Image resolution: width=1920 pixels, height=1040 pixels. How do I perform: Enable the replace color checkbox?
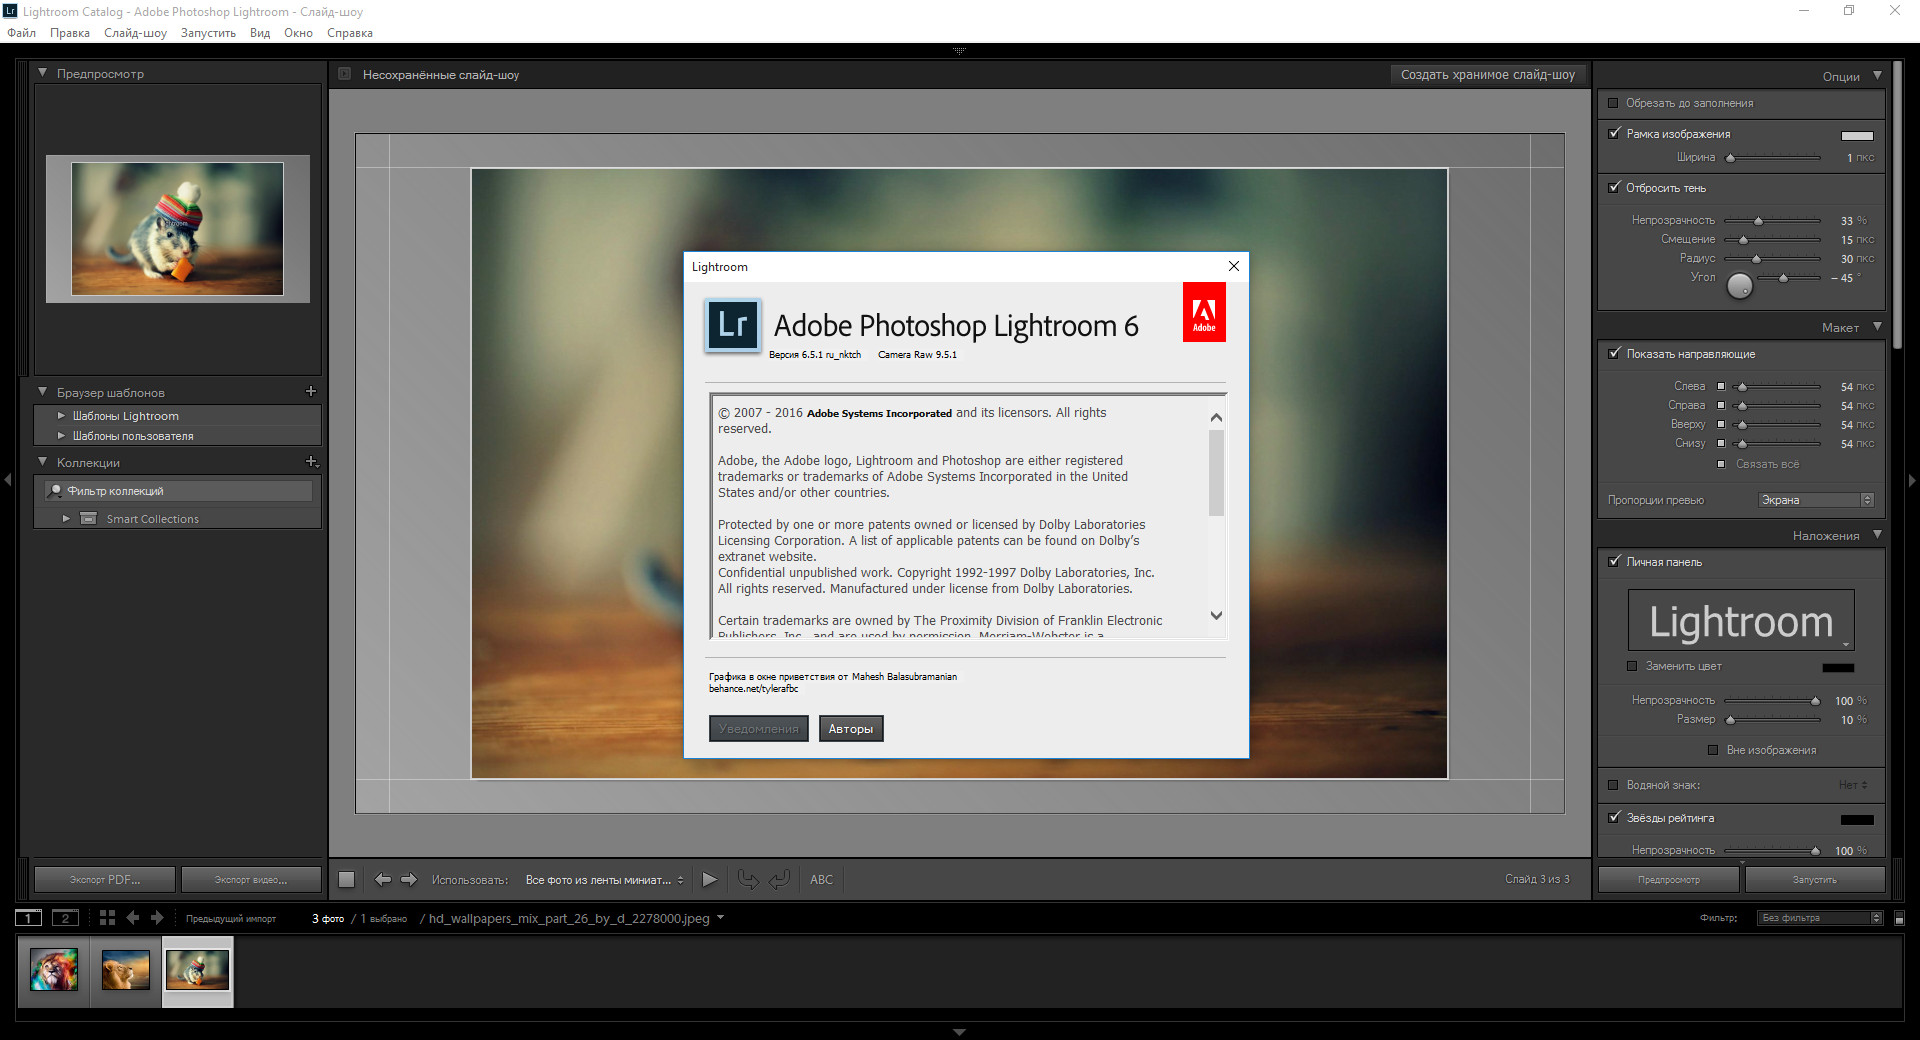click(1632, 666)
